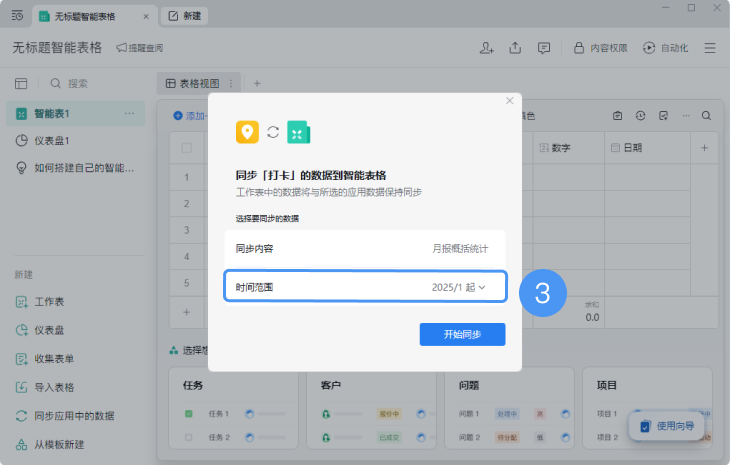The height and width of the screenshot is (465, 730).
Task: Select the 客户 template card title
Action: 331,385
